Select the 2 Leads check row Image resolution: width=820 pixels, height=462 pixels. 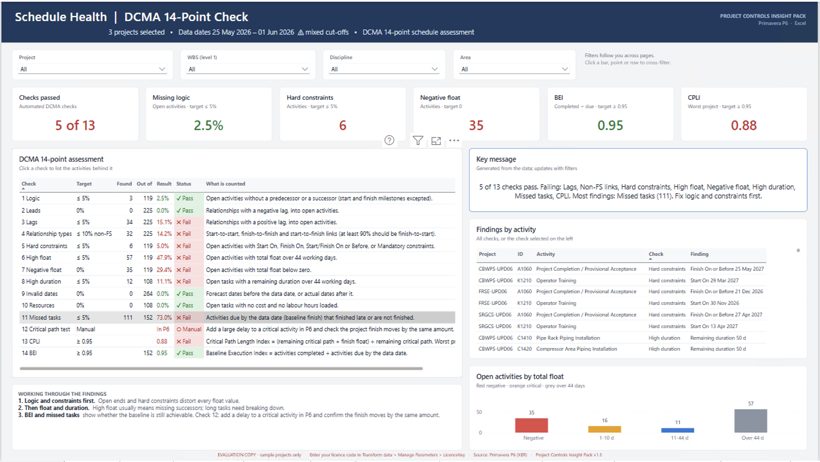237,210
